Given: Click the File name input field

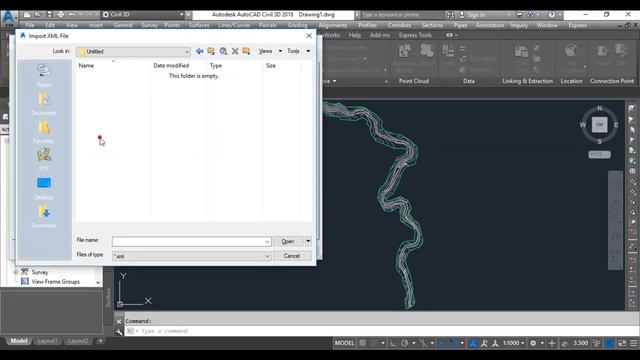Looking at the screenshot, I should 191,242.
